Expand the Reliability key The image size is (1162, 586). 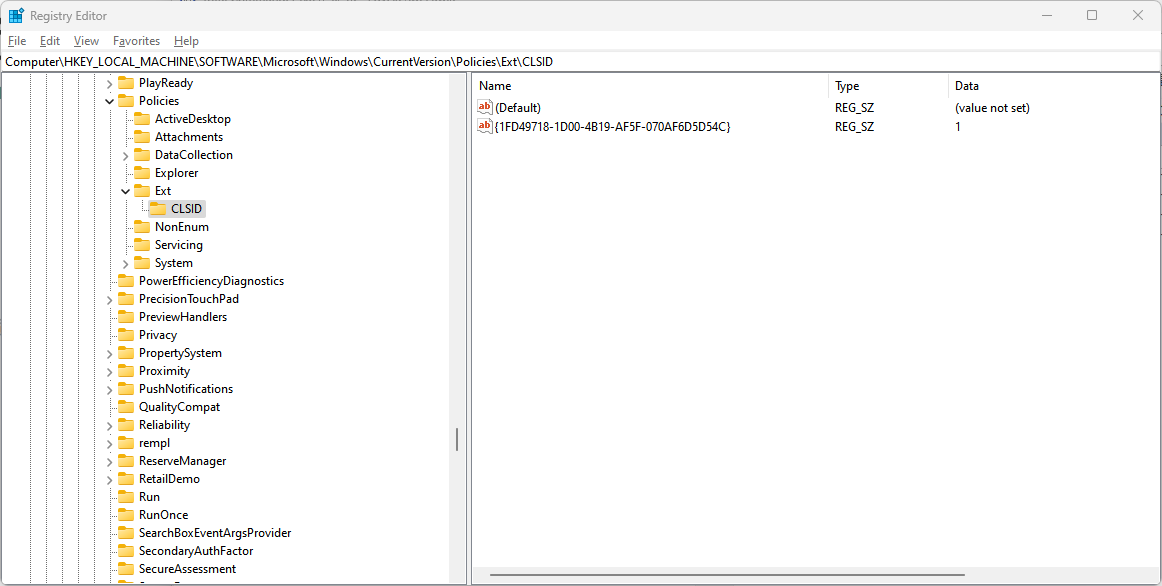click(110, 426)
